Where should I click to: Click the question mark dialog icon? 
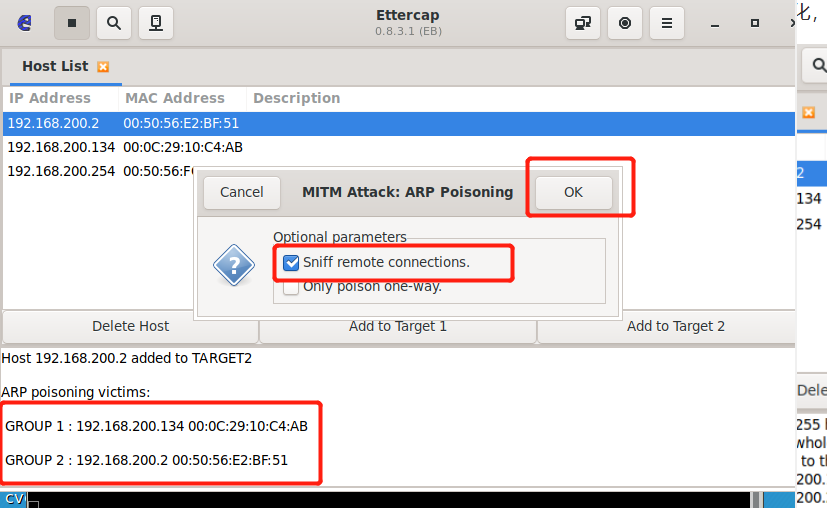233,266
